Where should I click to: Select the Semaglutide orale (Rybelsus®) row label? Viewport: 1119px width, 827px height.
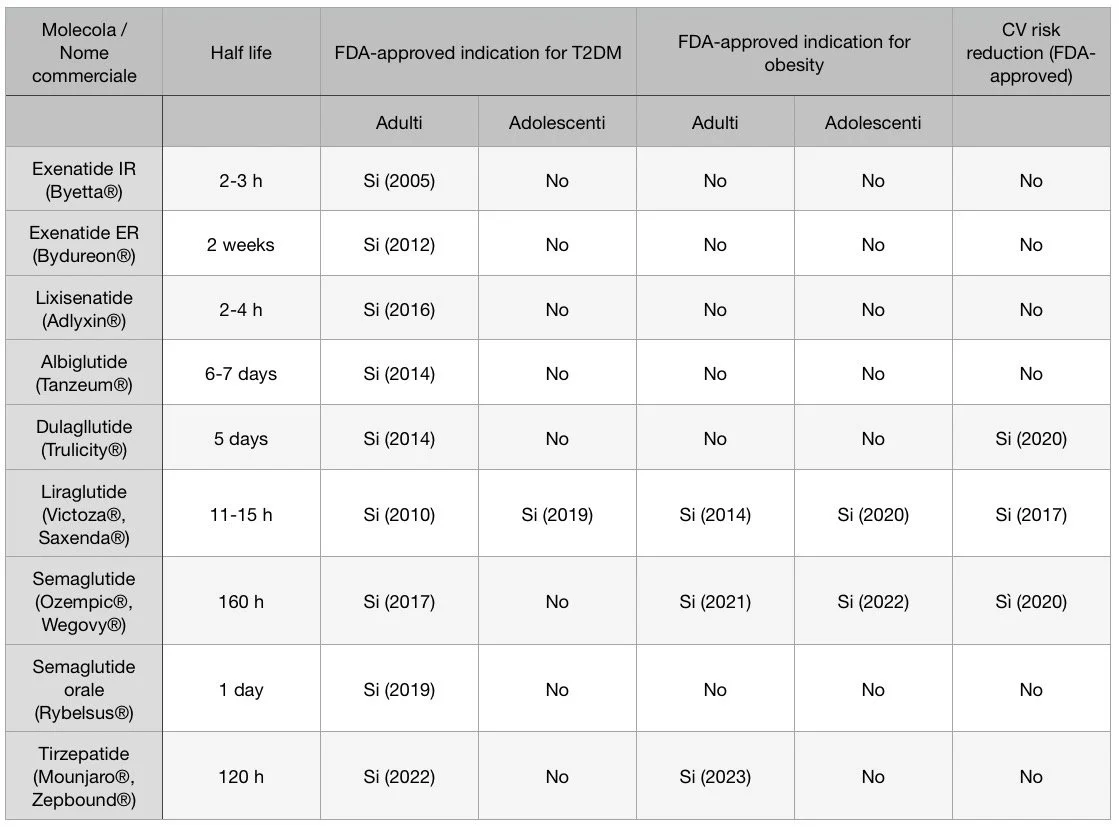click(84, 689)
